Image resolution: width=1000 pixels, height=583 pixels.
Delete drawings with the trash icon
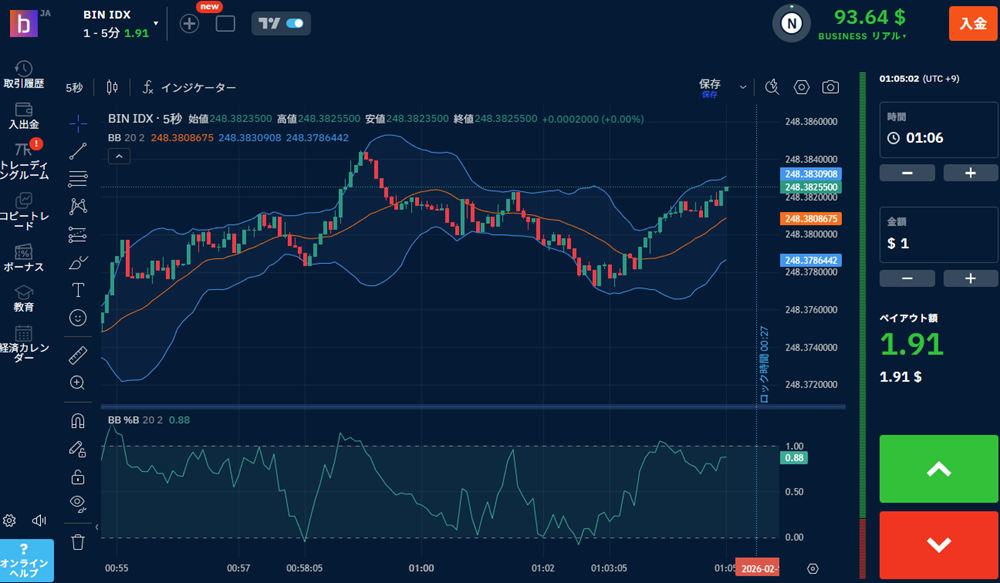click(78, 542)
